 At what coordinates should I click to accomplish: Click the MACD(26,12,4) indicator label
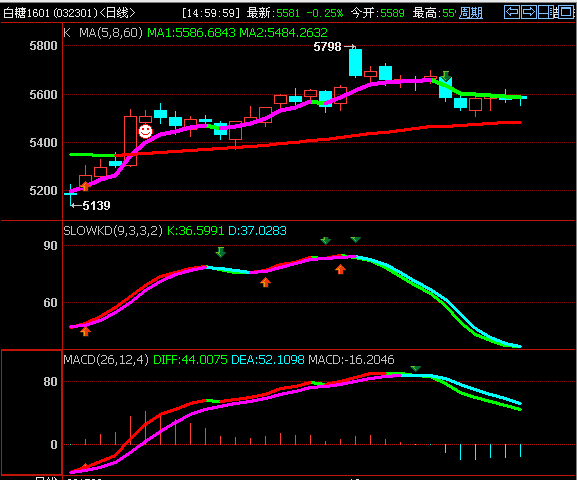pyautogui.click(x=106, y=359)
